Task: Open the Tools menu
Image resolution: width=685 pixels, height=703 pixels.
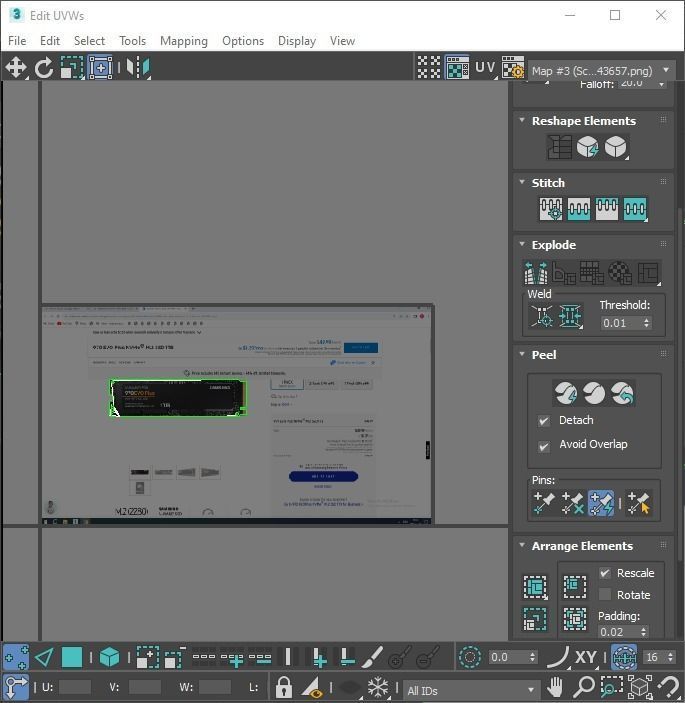Action: coord(133,41)
